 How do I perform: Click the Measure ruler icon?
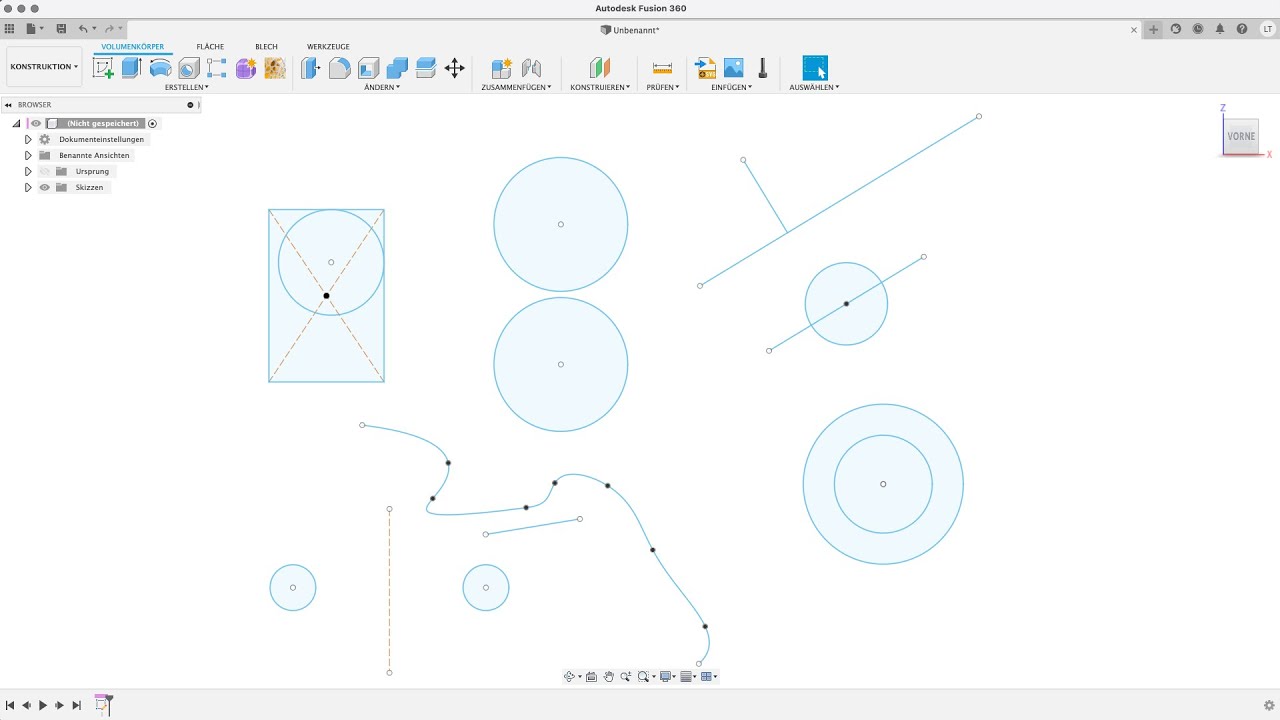click(662, 68)
